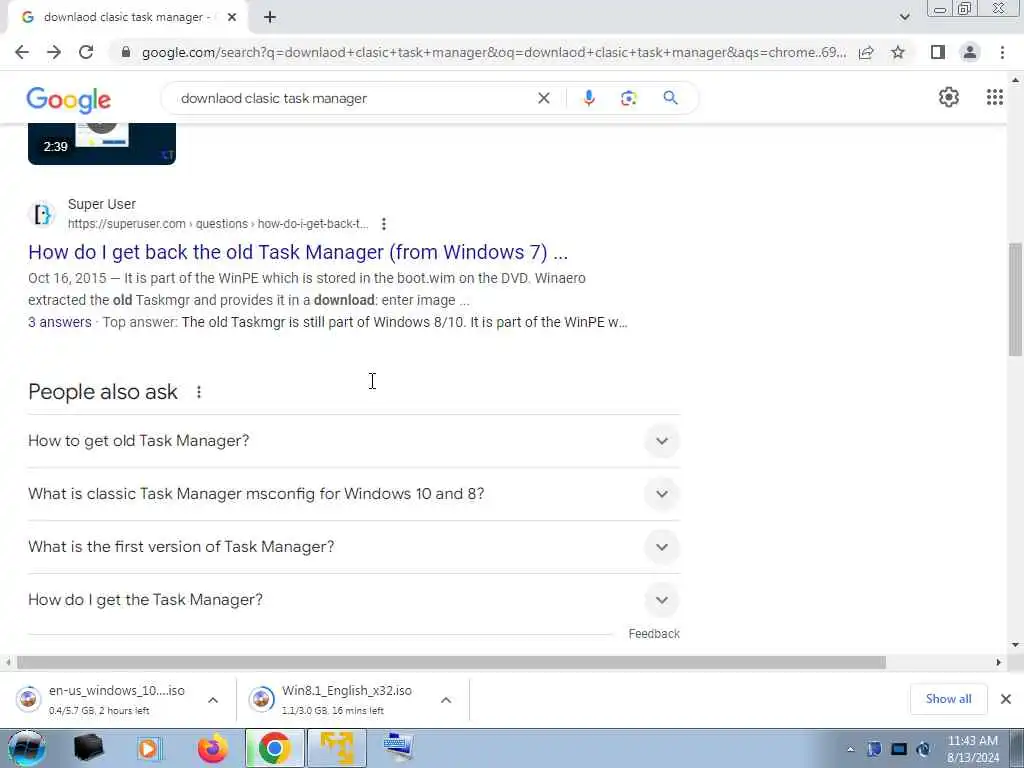Screen dimensions: 1024x768
Task: Open Google quick settings gear
Action: (x=949, y=97)
